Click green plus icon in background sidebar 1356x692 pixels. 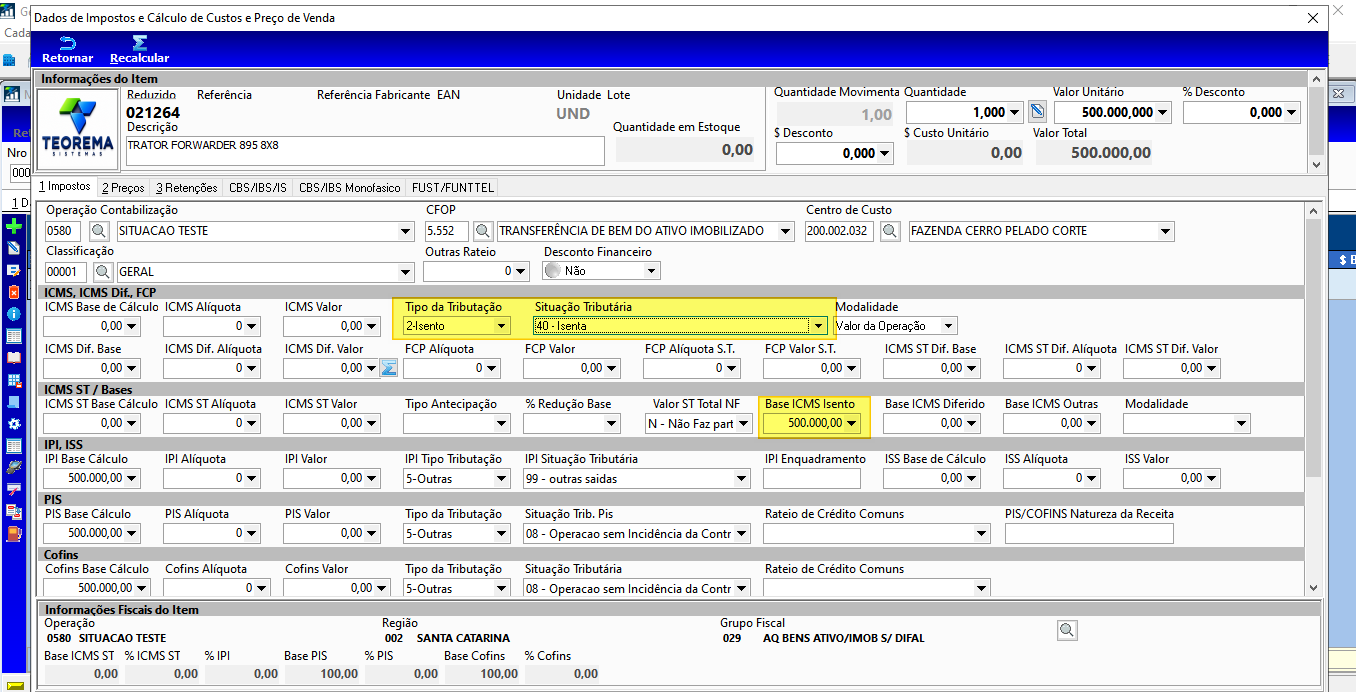click(x=14, y=227)
